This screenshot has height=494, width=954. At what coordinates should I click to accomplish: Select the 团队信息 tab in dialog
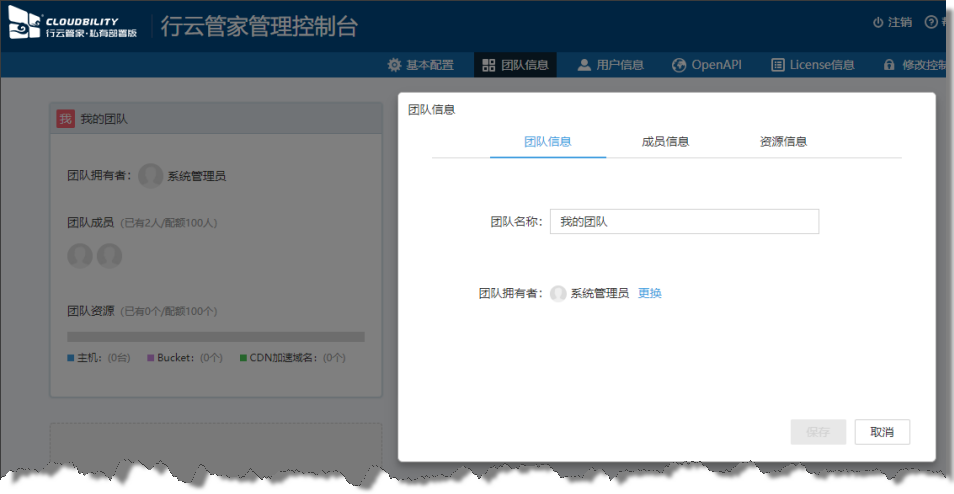(548, 142)
